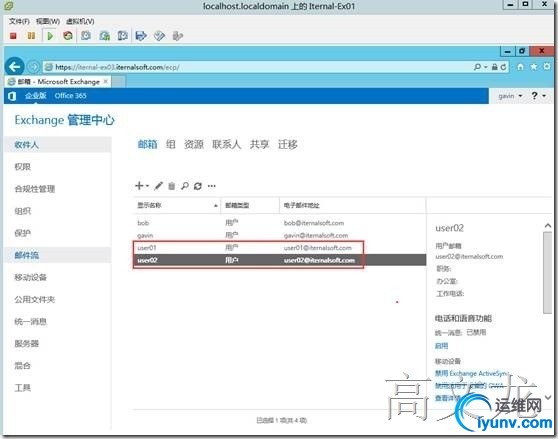Click the take snapshot icon

click(x=86, y=36)
